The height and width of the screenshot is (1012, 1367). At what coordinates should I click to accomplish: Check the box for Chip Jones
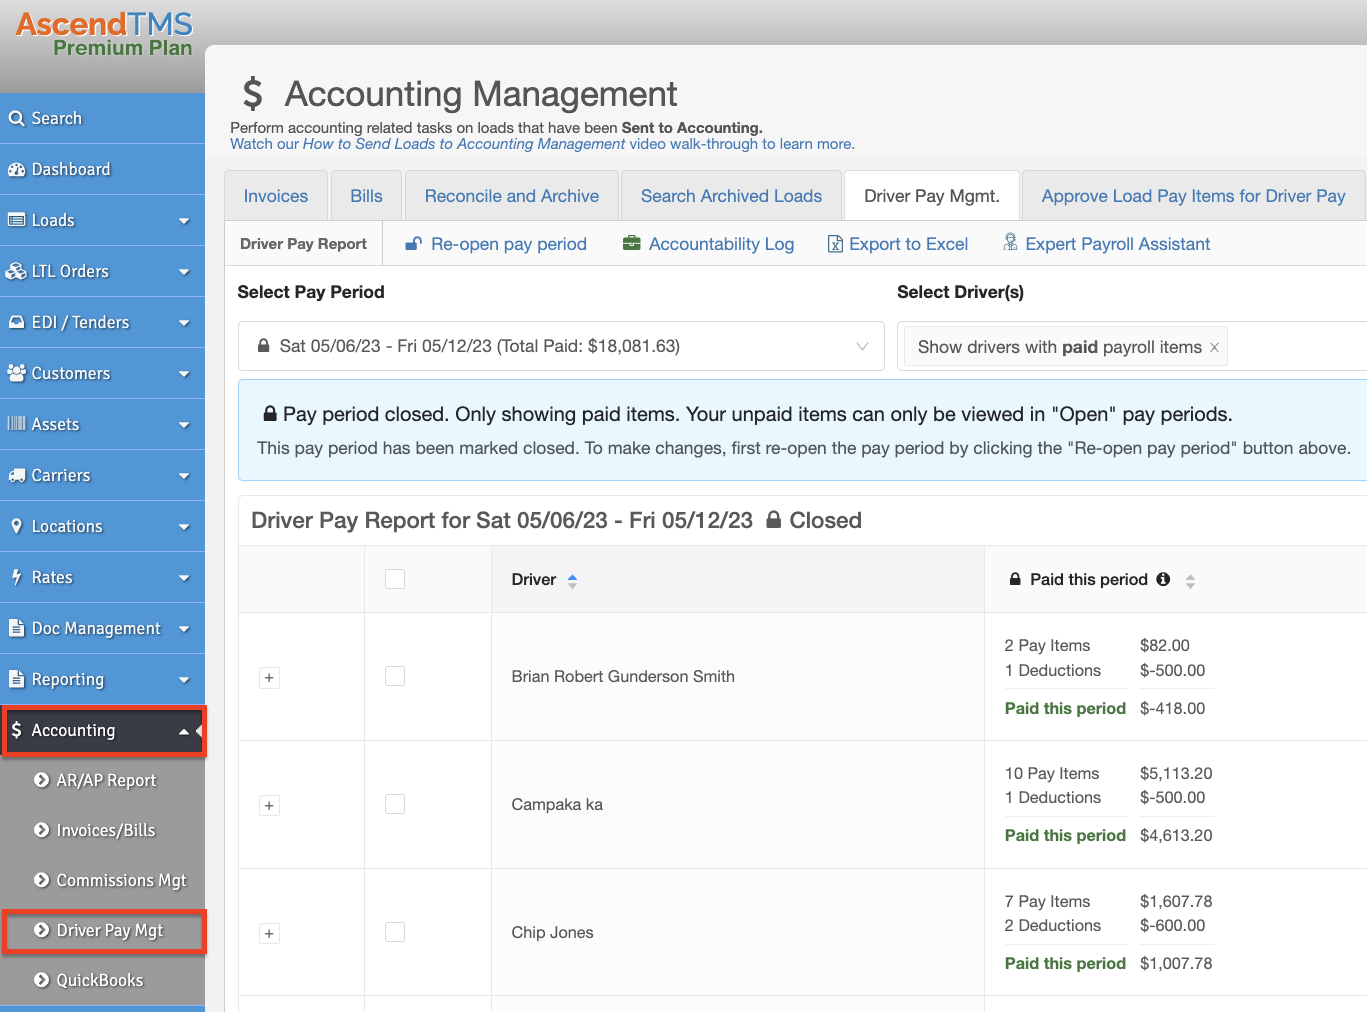point(395,932)
